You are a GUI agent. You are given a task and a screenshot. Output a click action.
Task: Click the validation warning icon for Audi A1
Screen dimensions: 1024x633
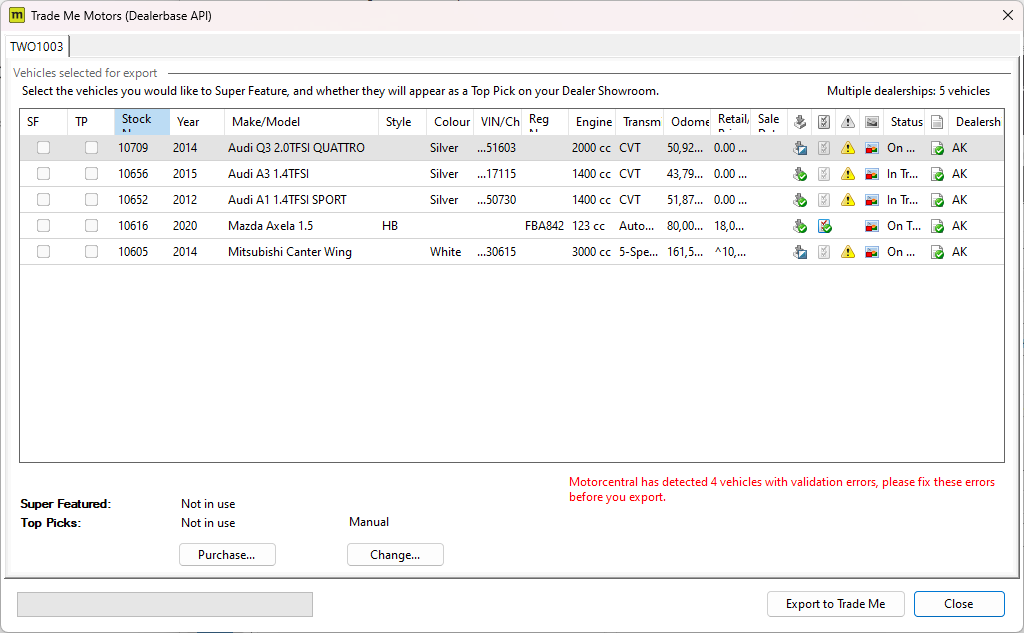pyautogui.click(x=848, y=200)
